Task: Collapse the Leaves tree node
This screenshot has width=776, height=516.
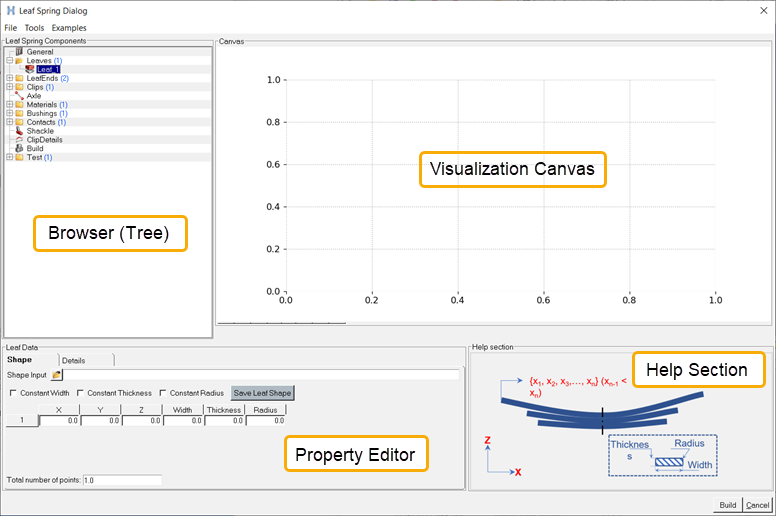Action: (x=9, y=61)
